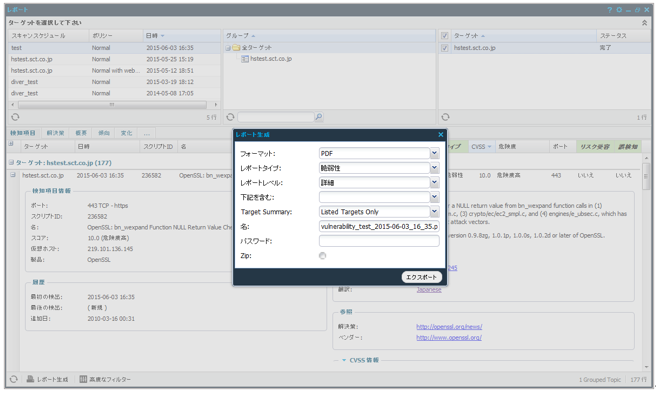Screen dimensions: 656x393
Task: Click the スキャンスケジュール column header
Action: 49,36
